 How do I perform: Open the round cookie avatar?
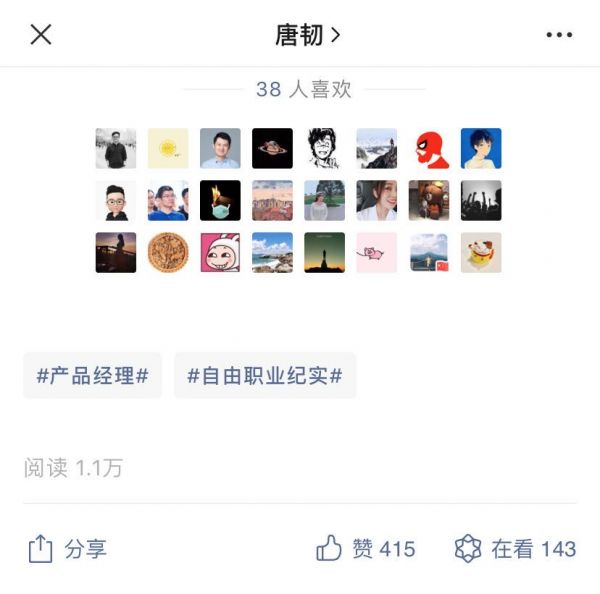click(168, 253)
